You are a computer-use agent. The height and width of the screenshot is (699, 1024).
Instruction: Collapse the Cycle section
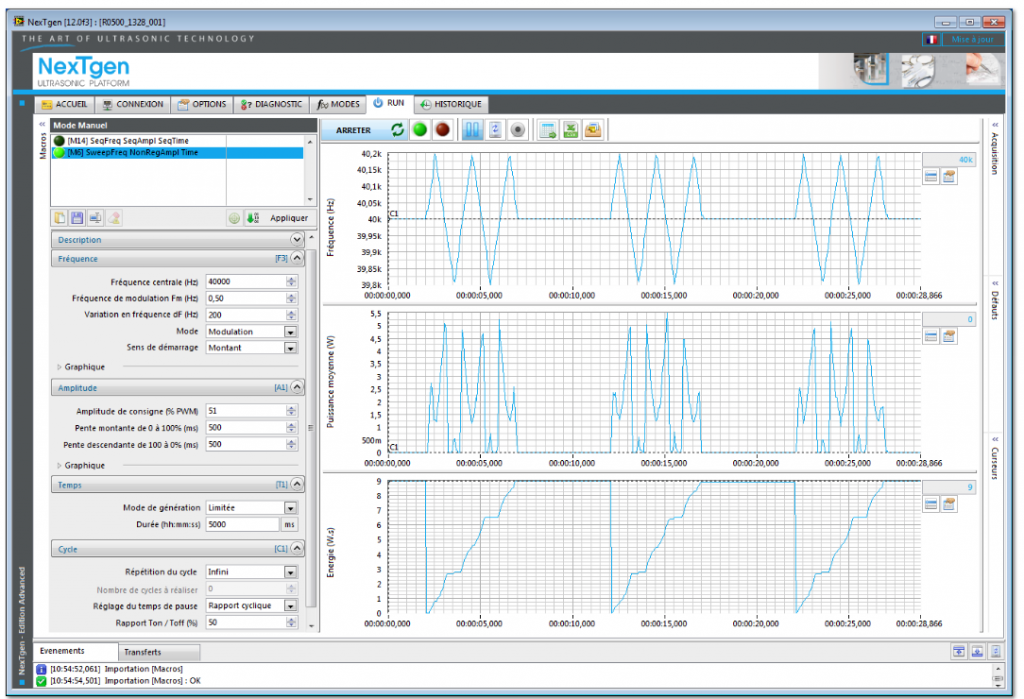point(296,548)
